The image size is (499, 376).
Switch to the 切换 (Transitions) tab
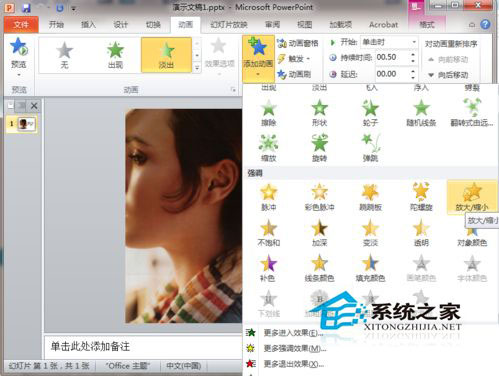pos(153,24)
